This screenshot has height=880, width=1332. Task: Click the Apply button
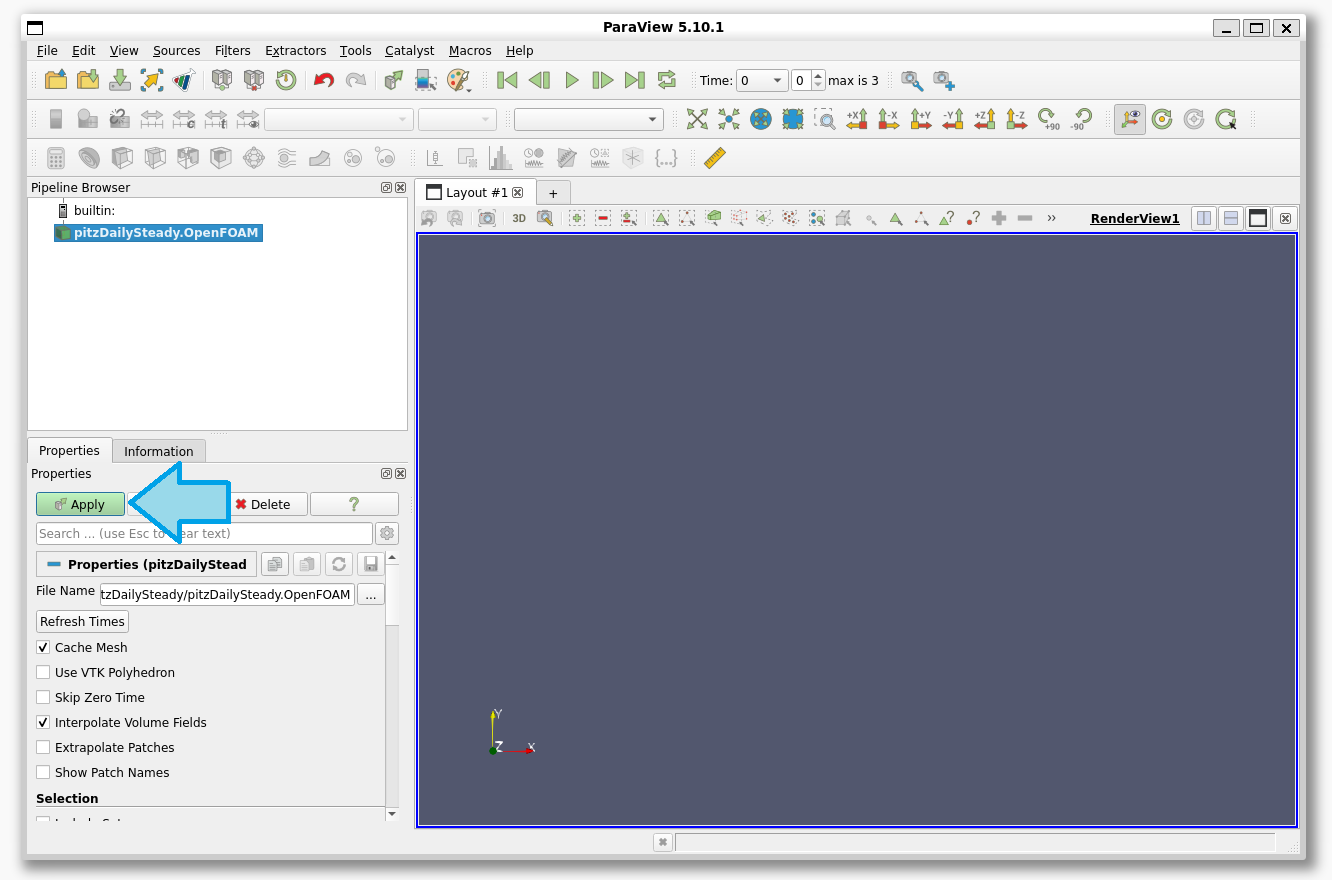click(80, 505)
